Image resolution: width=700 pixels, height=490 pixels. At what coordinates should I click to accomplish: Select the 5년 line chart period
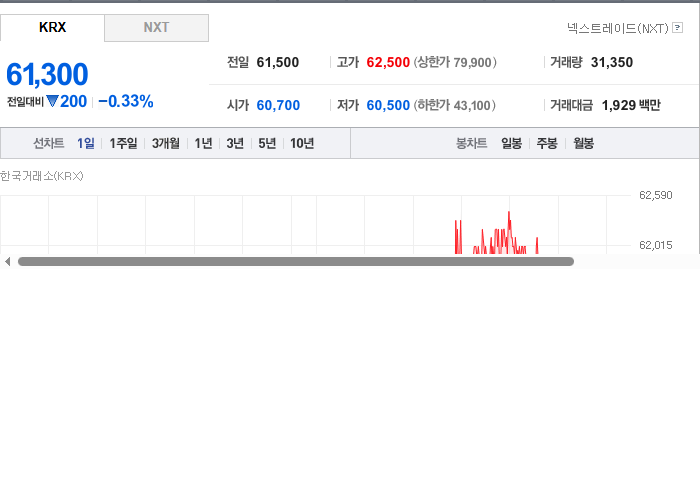(x=267, y=143)
